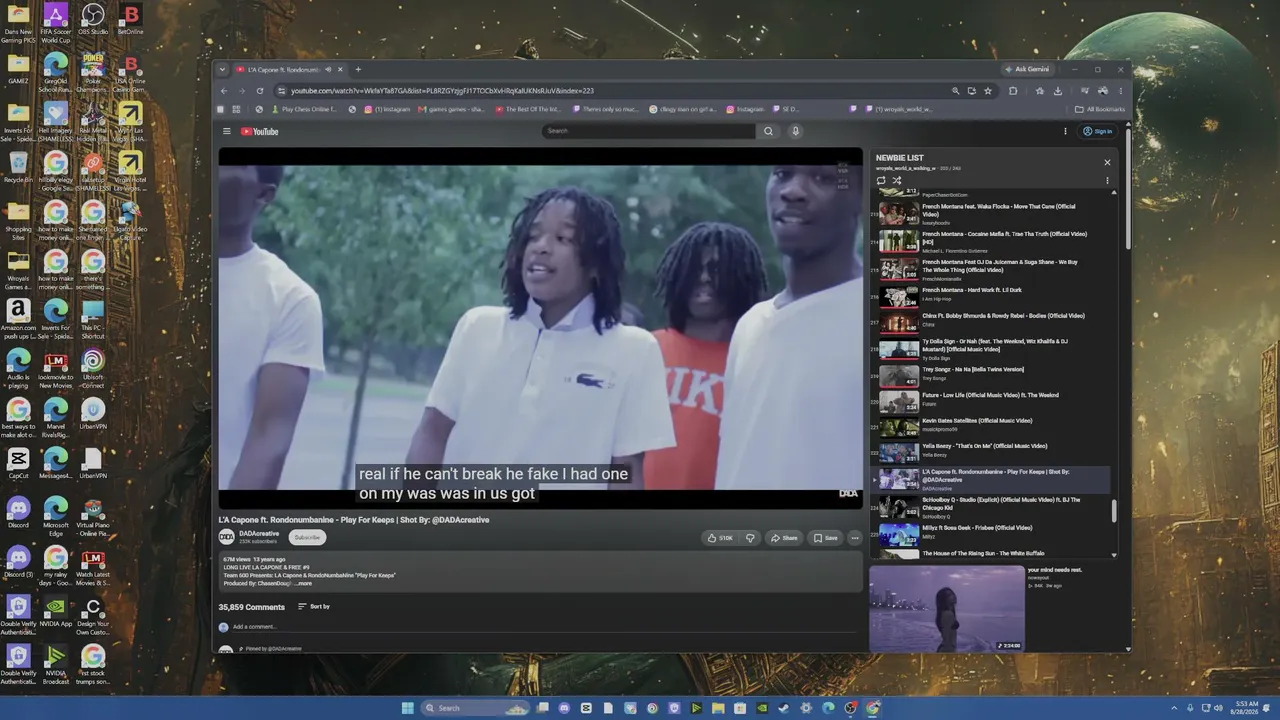
Task: Toggle playlist shuffle button
Action: click(897, 181)
